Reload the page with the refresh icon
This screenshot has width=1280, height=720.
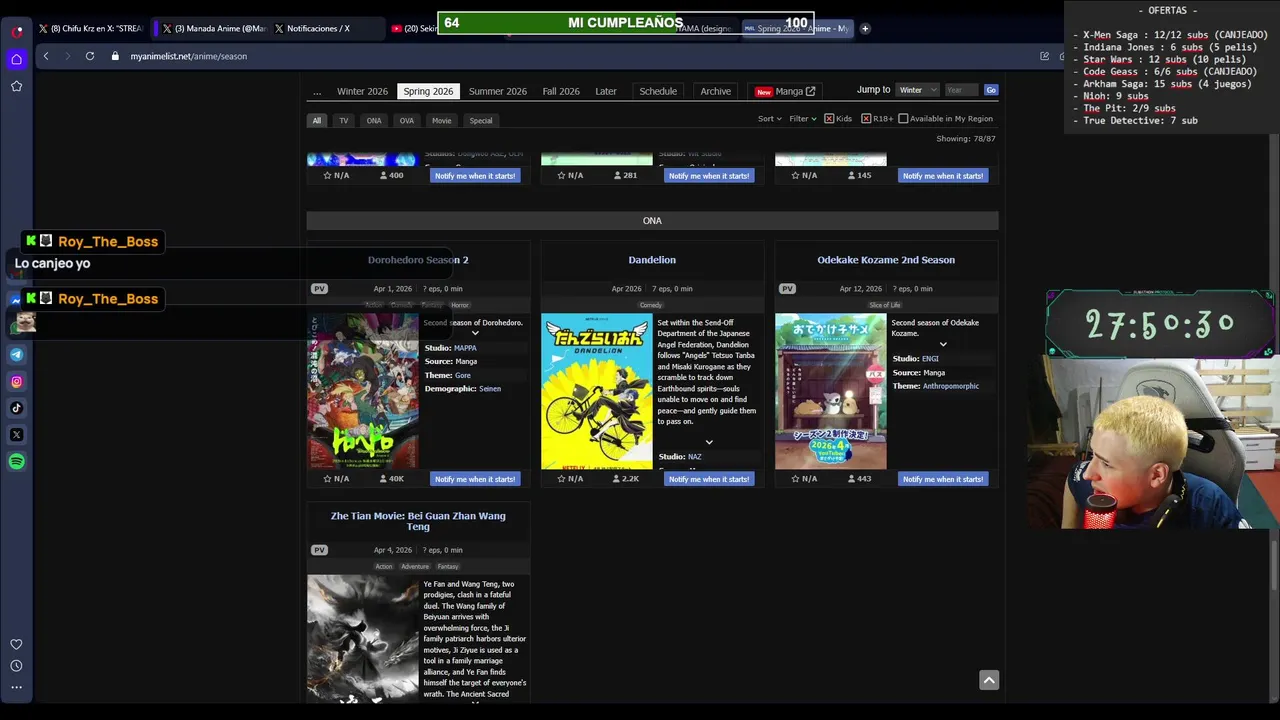[x=90, y=56]
